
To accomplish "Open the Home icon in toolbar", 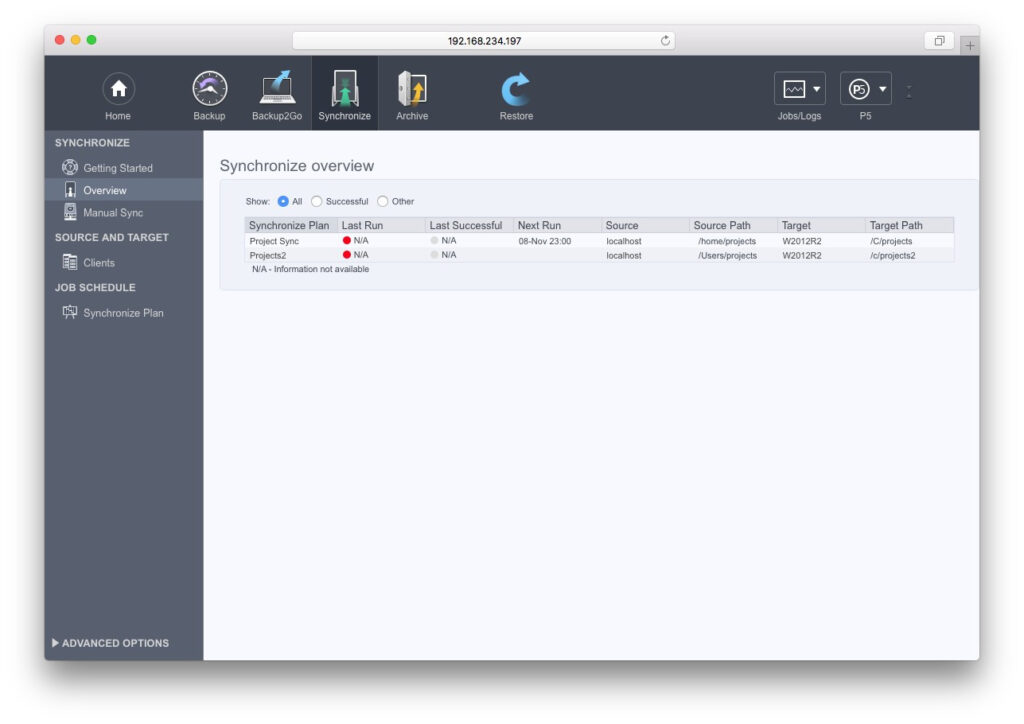I will (118, 90).
